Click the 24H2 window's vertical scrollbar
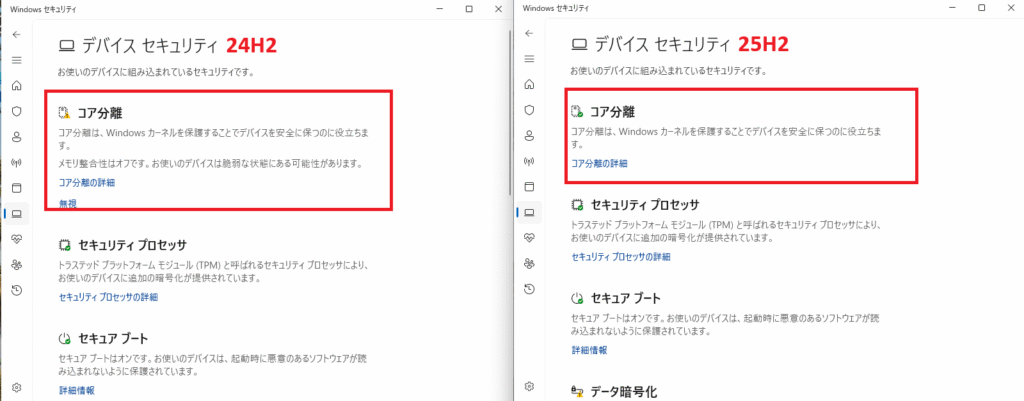 (510, 110)
